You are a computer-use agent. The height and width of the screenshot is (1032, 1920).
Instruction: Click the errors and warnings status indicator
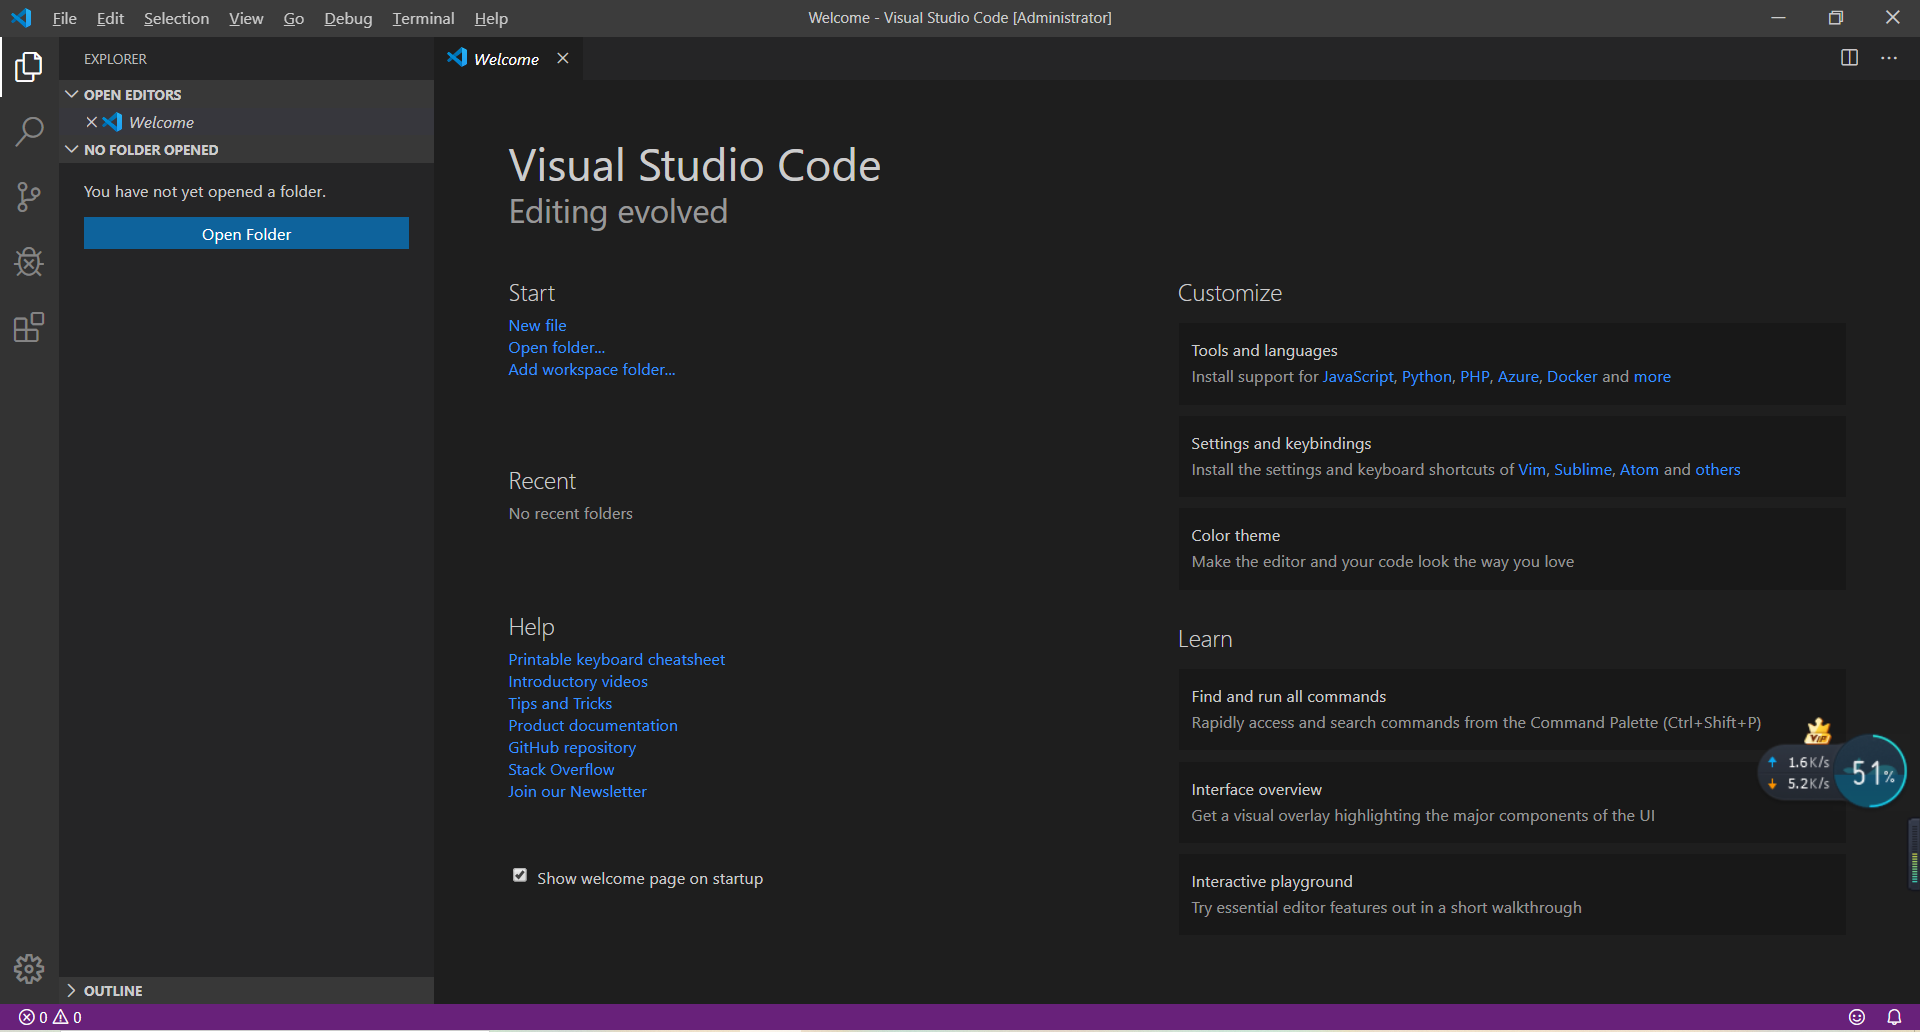[x=51, y=1017]
